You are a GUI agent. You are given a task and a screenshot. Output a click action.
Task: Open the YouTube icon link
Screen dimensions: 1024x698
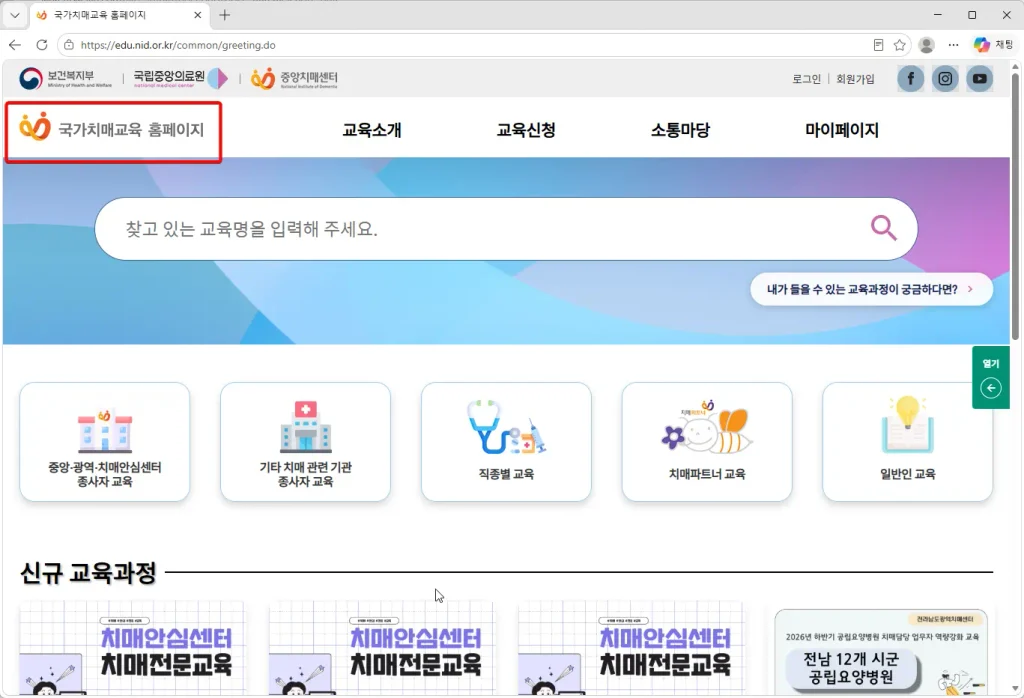[x=980, y=79]
